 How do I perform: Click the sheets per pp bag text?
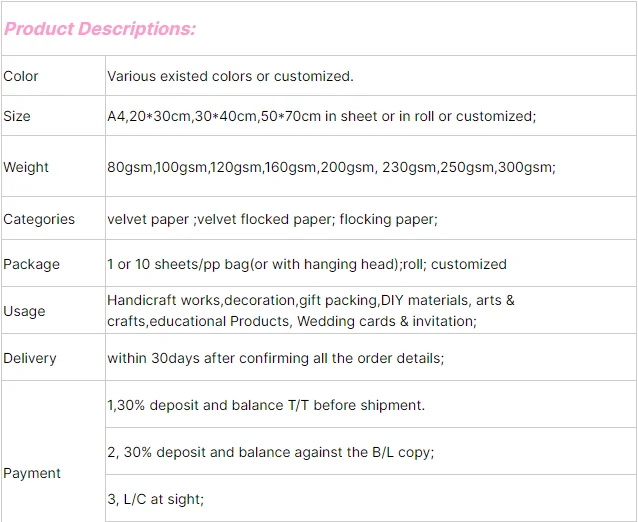(x=306, y=264)
